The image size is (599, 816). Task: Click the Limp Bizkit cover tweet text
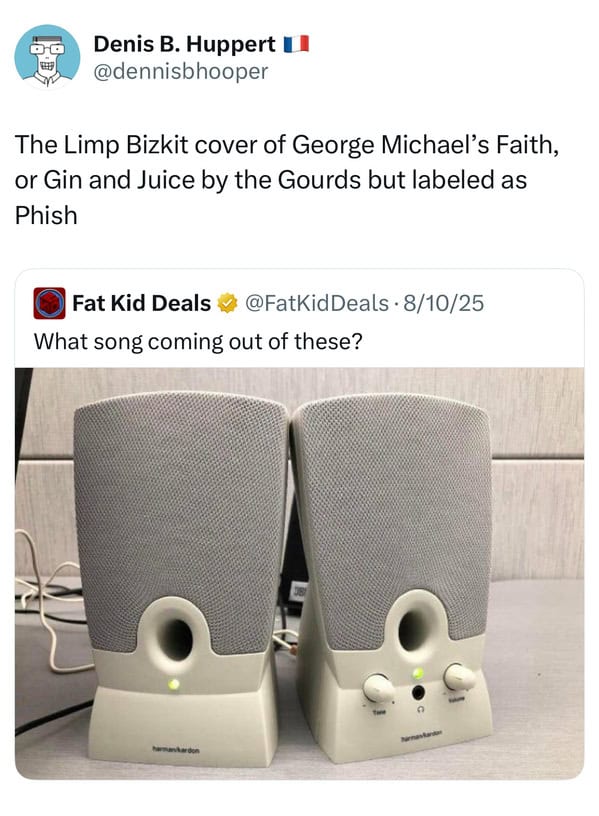(x=287, y=180)
